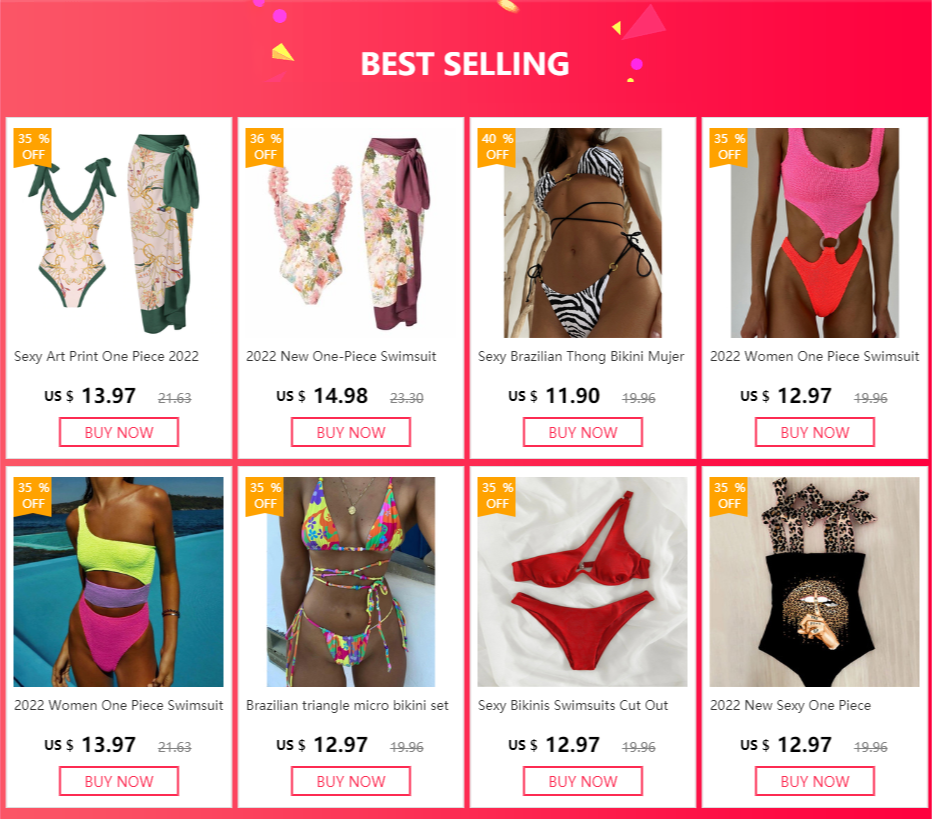932x819 pixels.
Task: Click BUY NOW under Brazilian Thong Bikini Mujer
Action: click(x=582, y=432)
